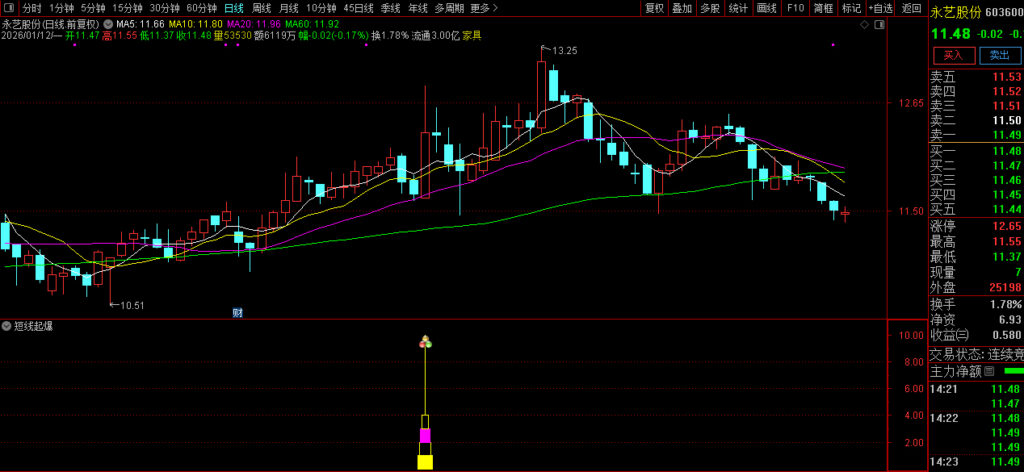The width and height of the screenshot is (1024, 472).
Task: Click the signal balls icon in indicator
Action: pyautogui.click(x=425, y=342)
